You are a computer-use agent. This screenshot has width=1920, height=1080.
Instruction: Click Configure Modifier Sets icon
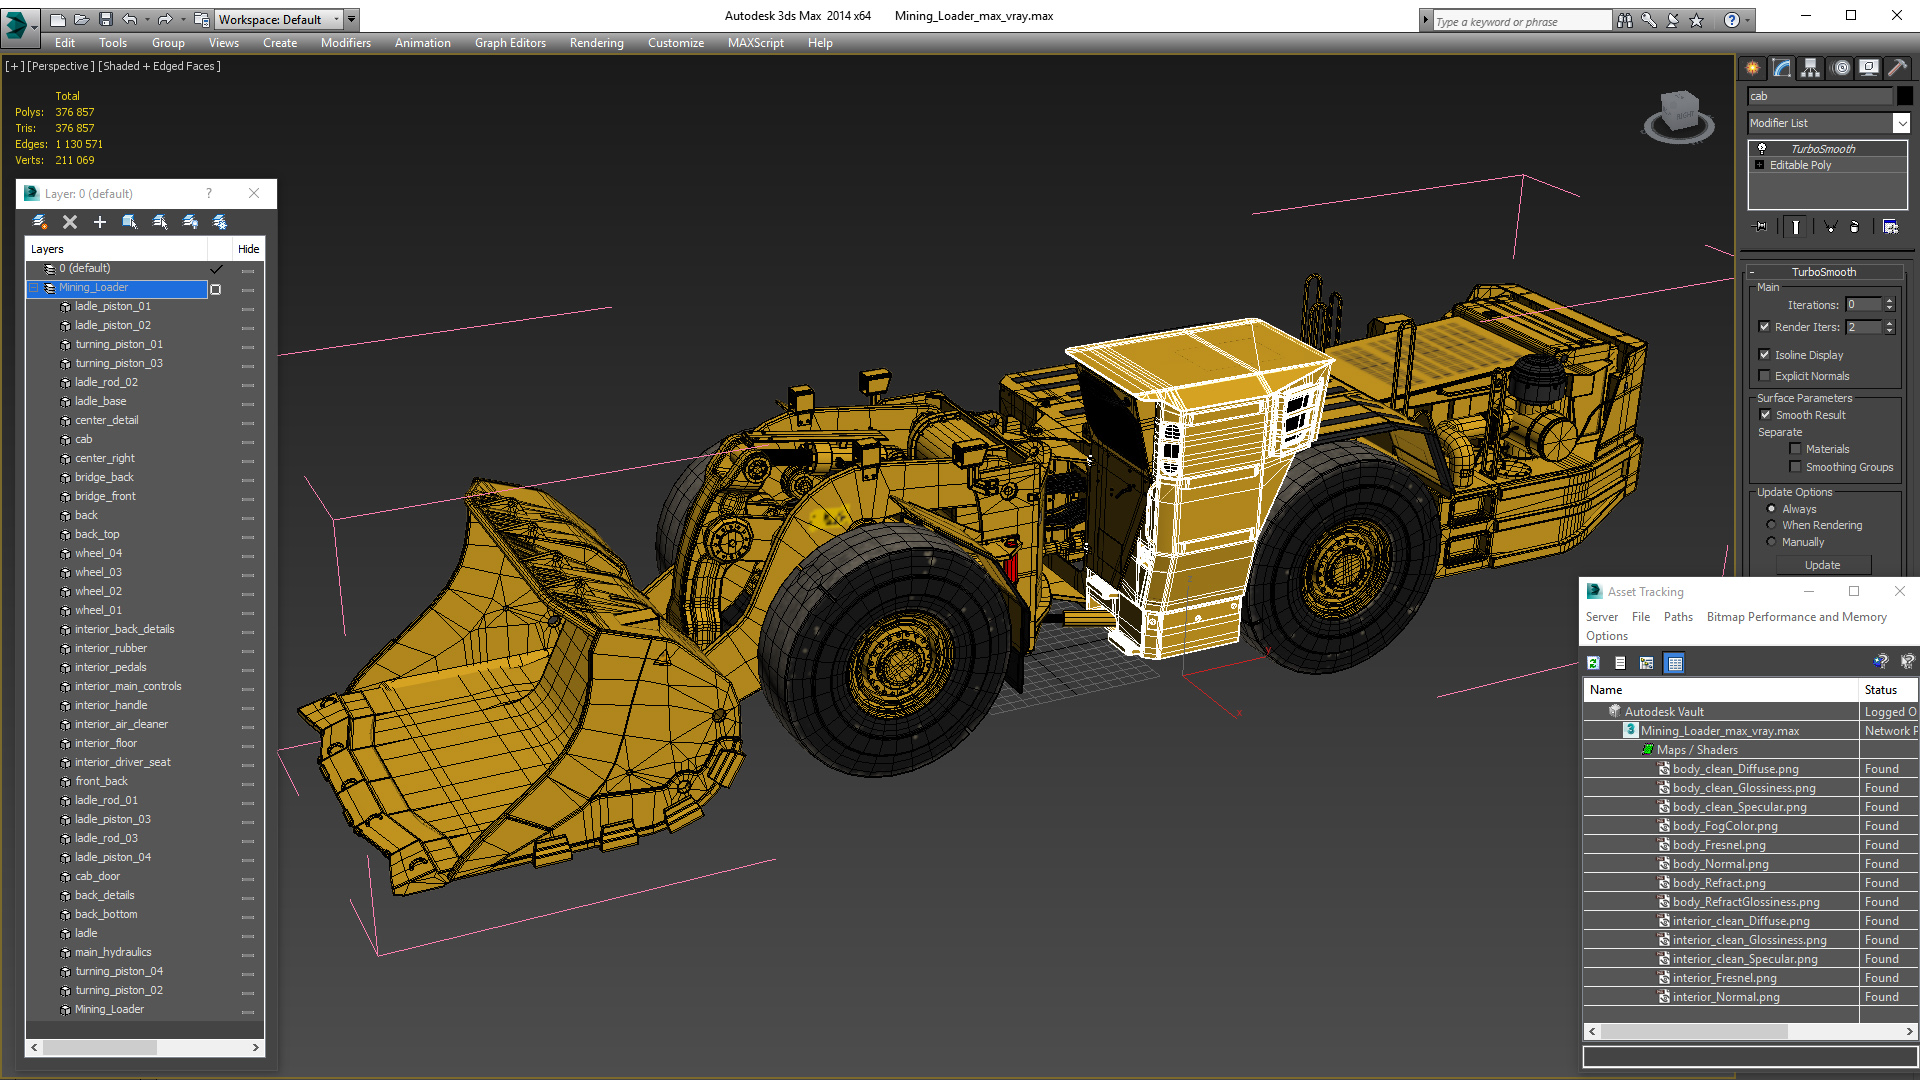pos(1890,227)
